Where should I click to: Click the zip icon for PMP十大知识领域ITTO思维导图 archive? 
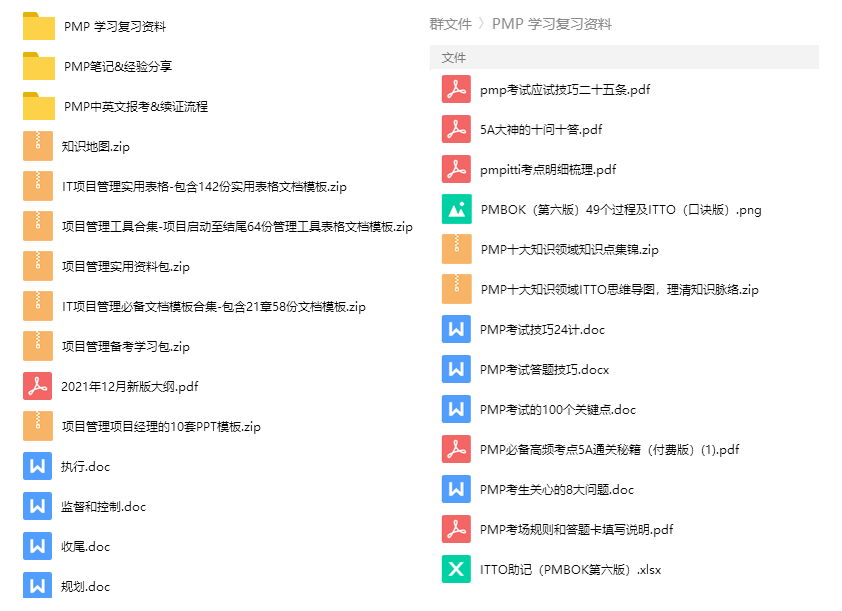tap(456, 289)
